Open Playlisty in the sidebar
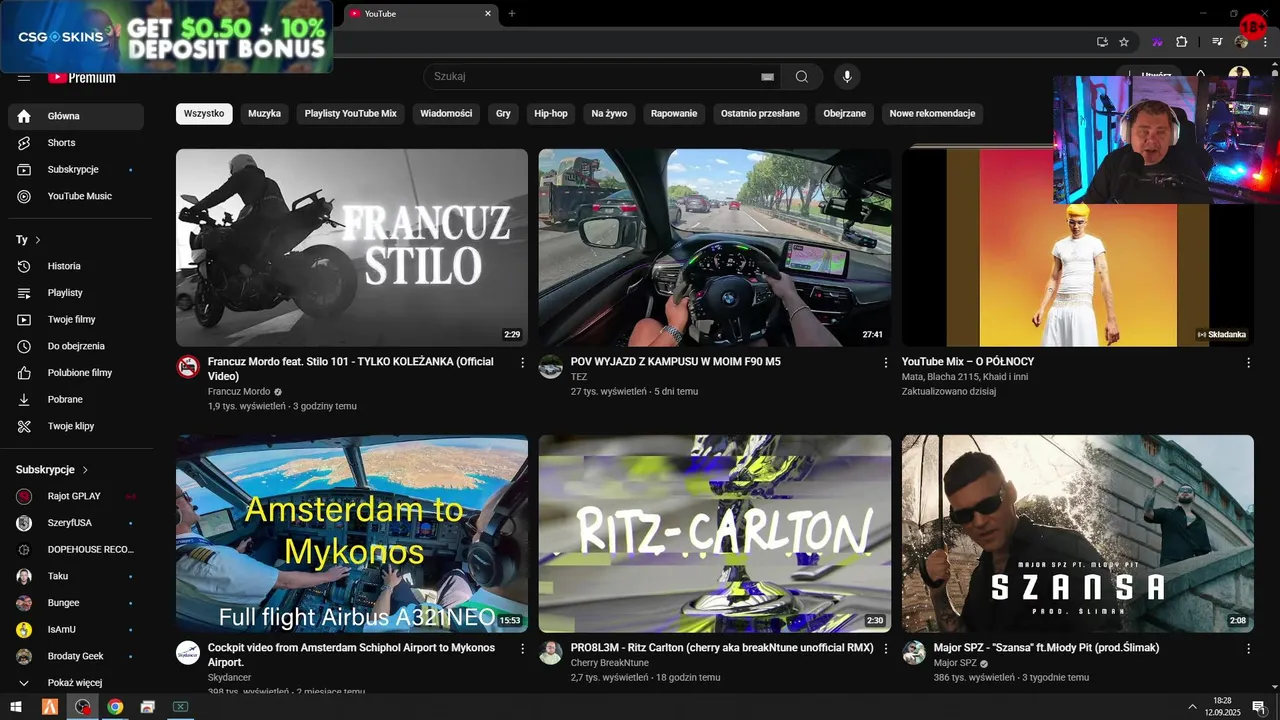 (x=76, y=293)
